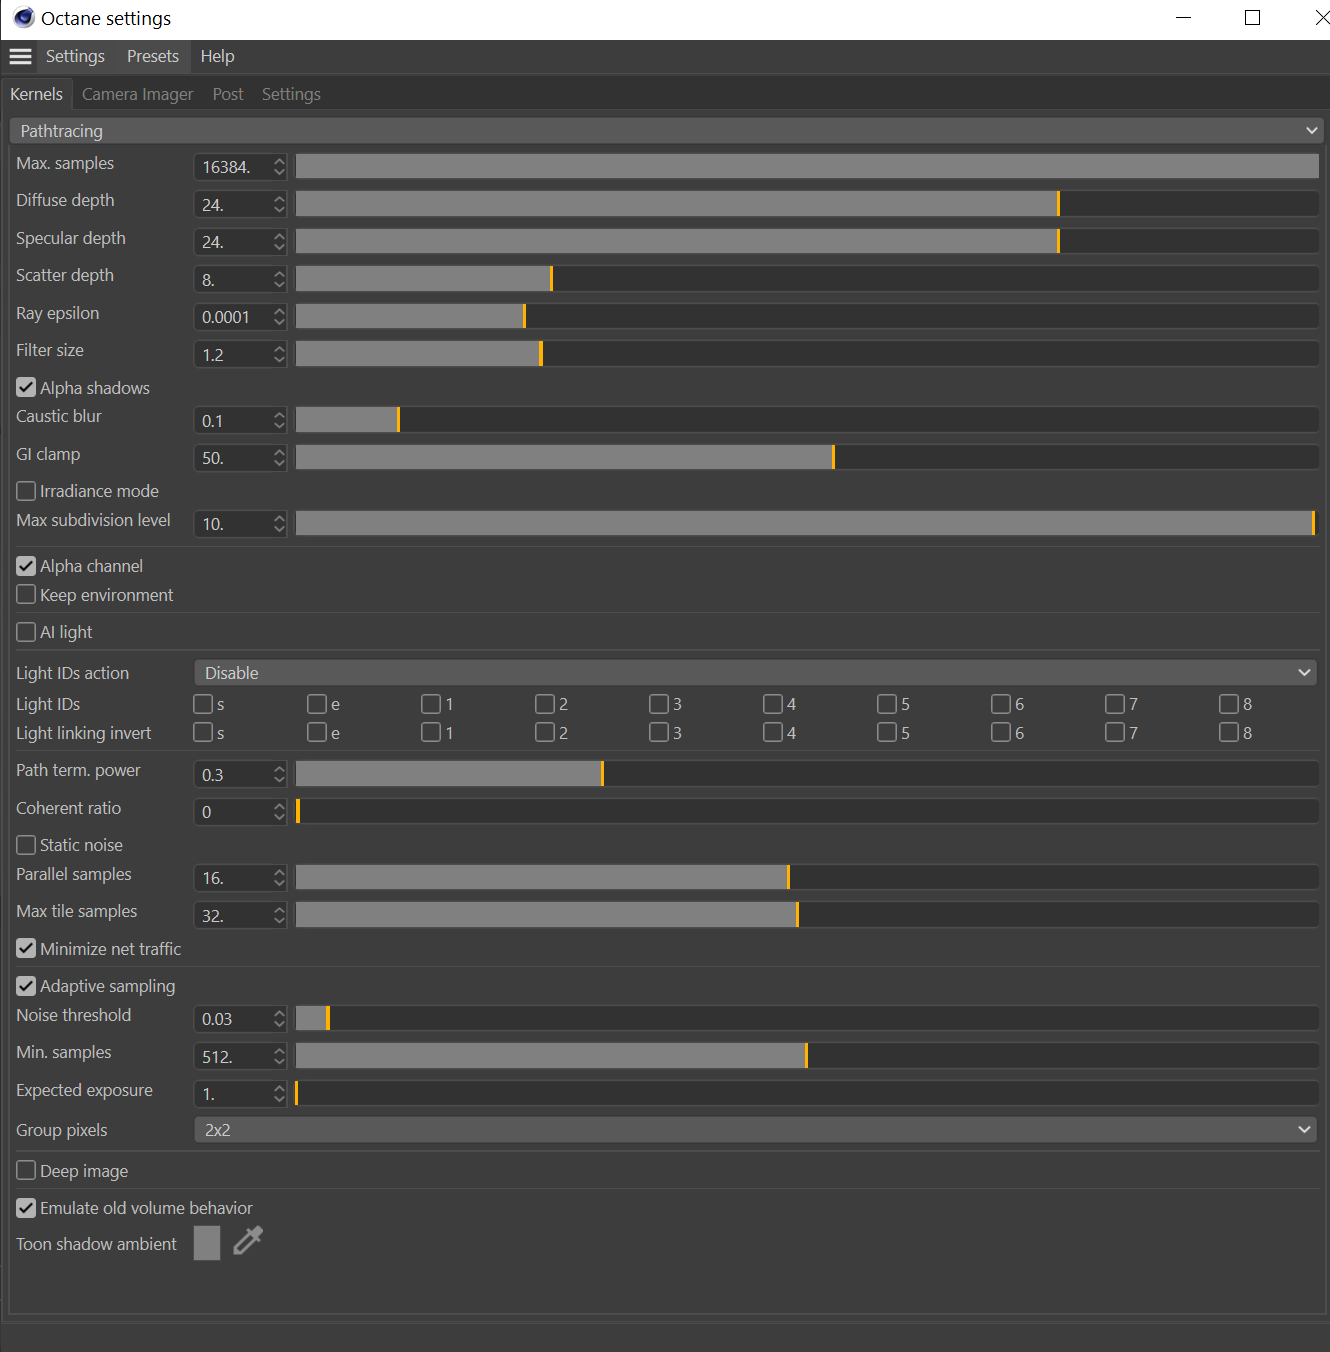Check Light IDs '4' checkbox
The height and width of the screenshot is (1352, 1330).
[773, 704]
